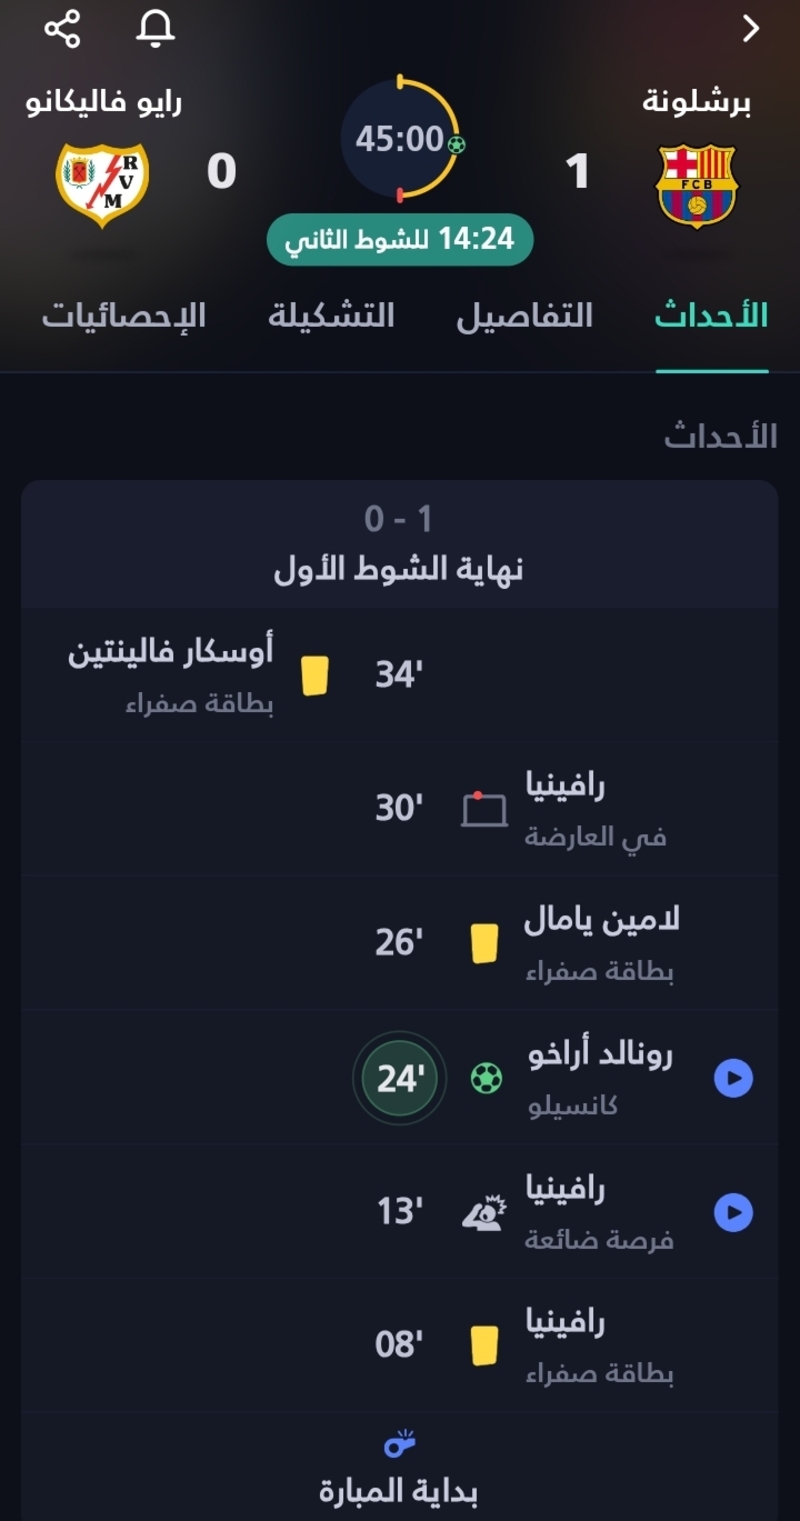
Task: Tap the share icon
Action: [x=62, y=29]
